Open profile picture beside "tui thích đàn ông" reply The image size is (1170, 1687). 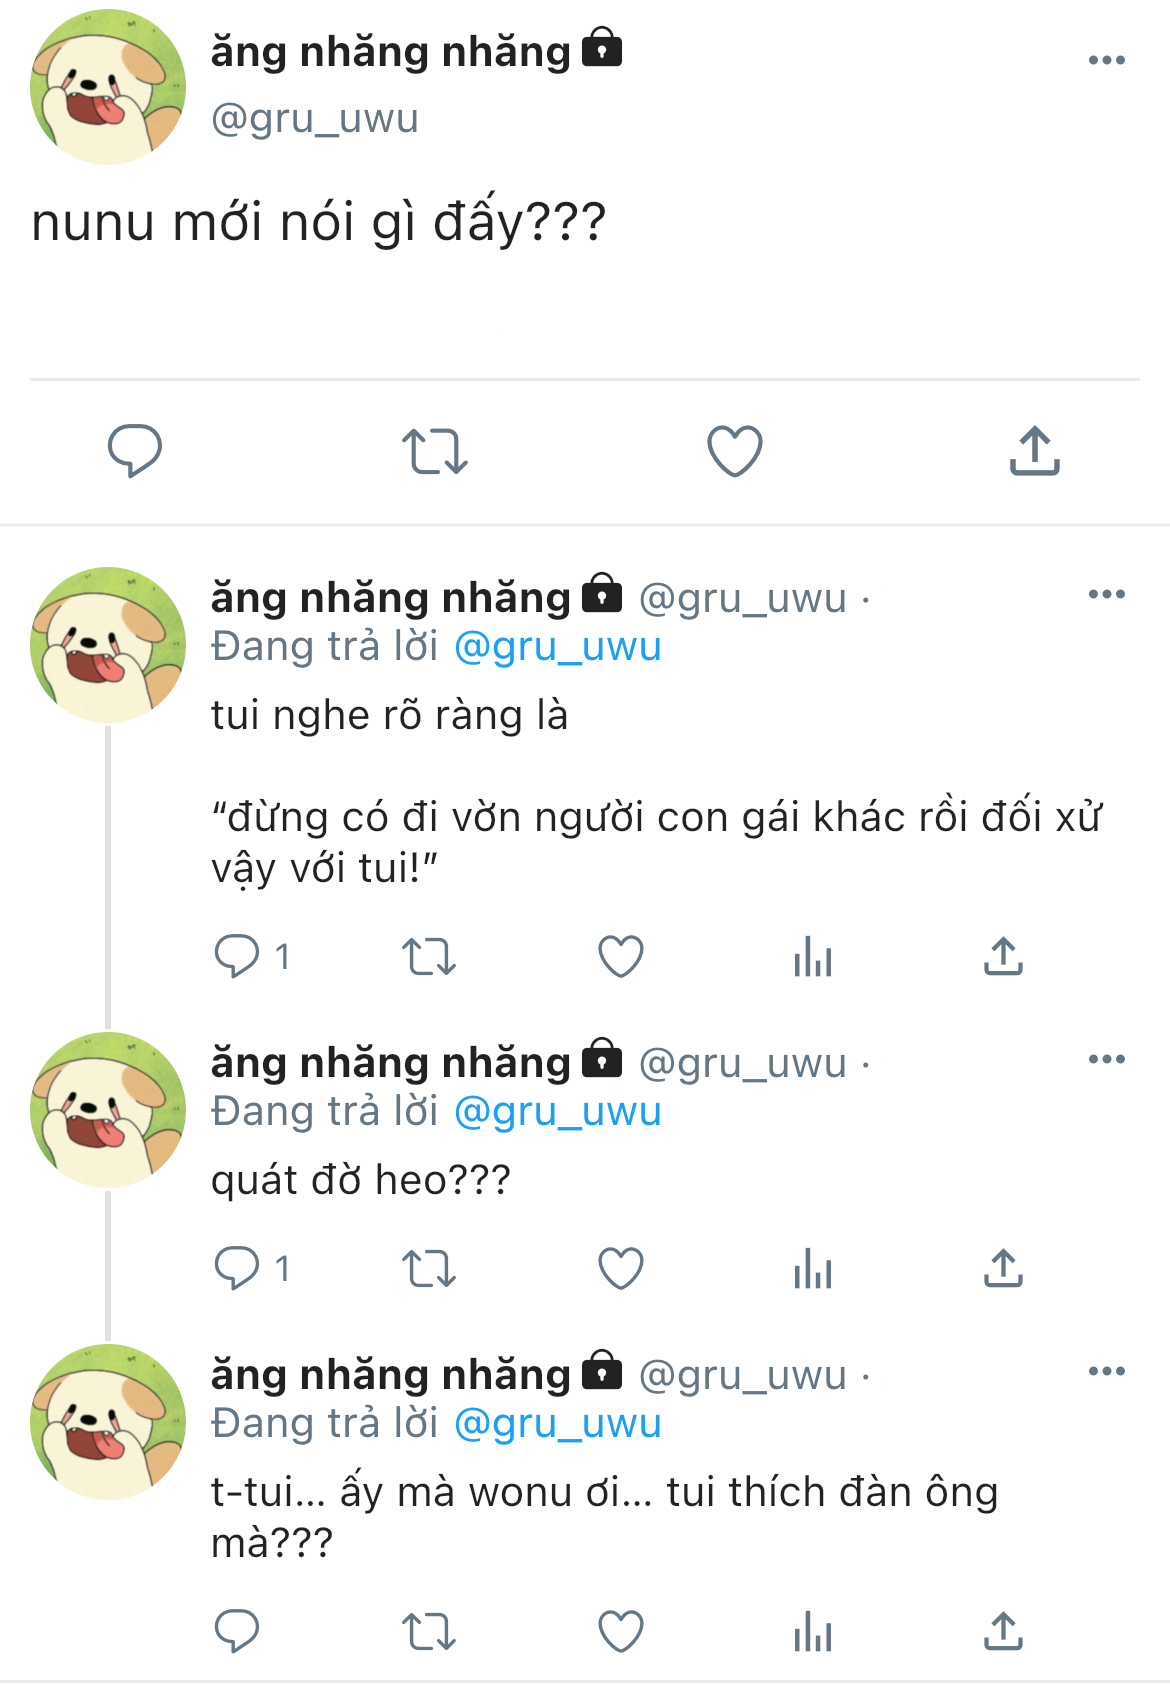(x=108, y=1421)
